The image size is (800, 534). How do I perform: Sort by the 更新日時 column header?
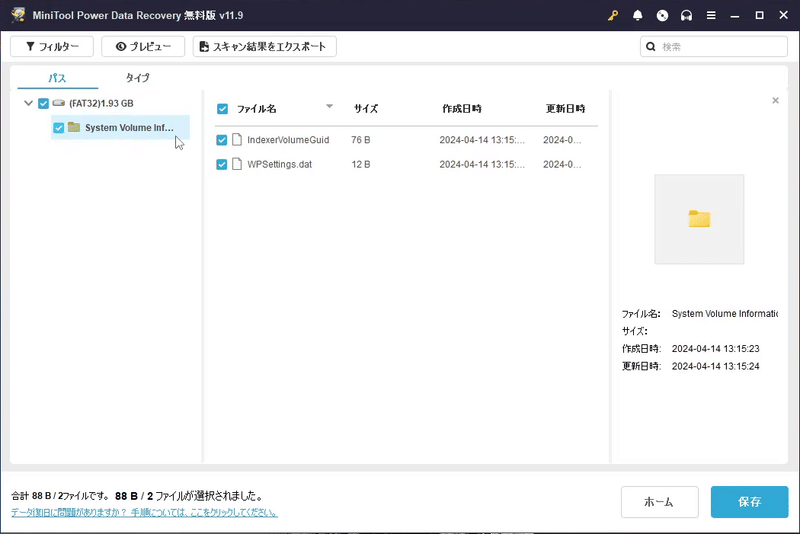pyautogui.click(x=565, y=109)
